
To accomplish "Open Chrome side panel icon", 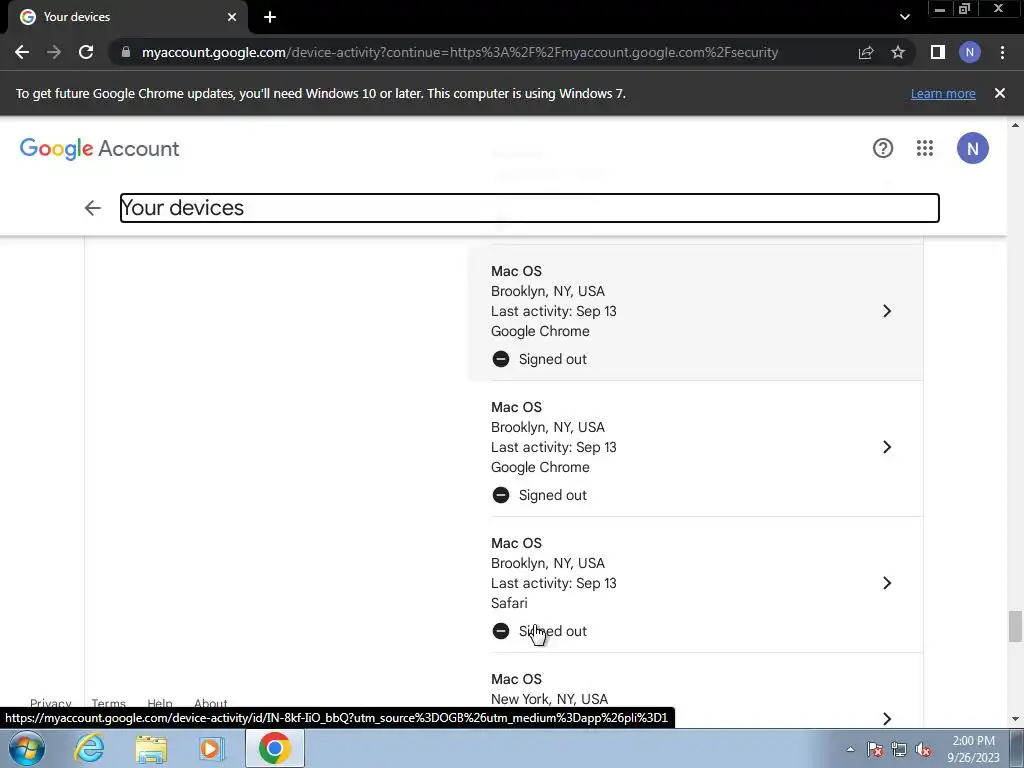I will [x=938, y=52].
